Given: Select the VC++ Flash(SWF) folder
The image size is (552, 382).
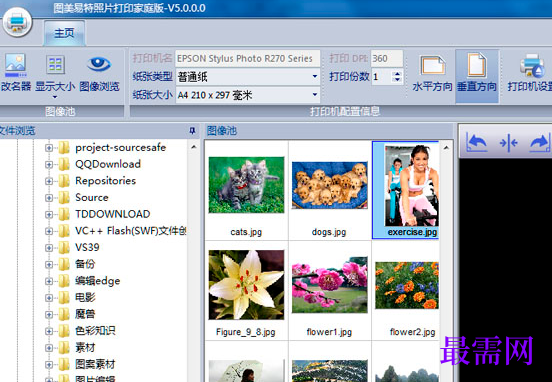Looking at the screenshot, I should click(130, 231).
